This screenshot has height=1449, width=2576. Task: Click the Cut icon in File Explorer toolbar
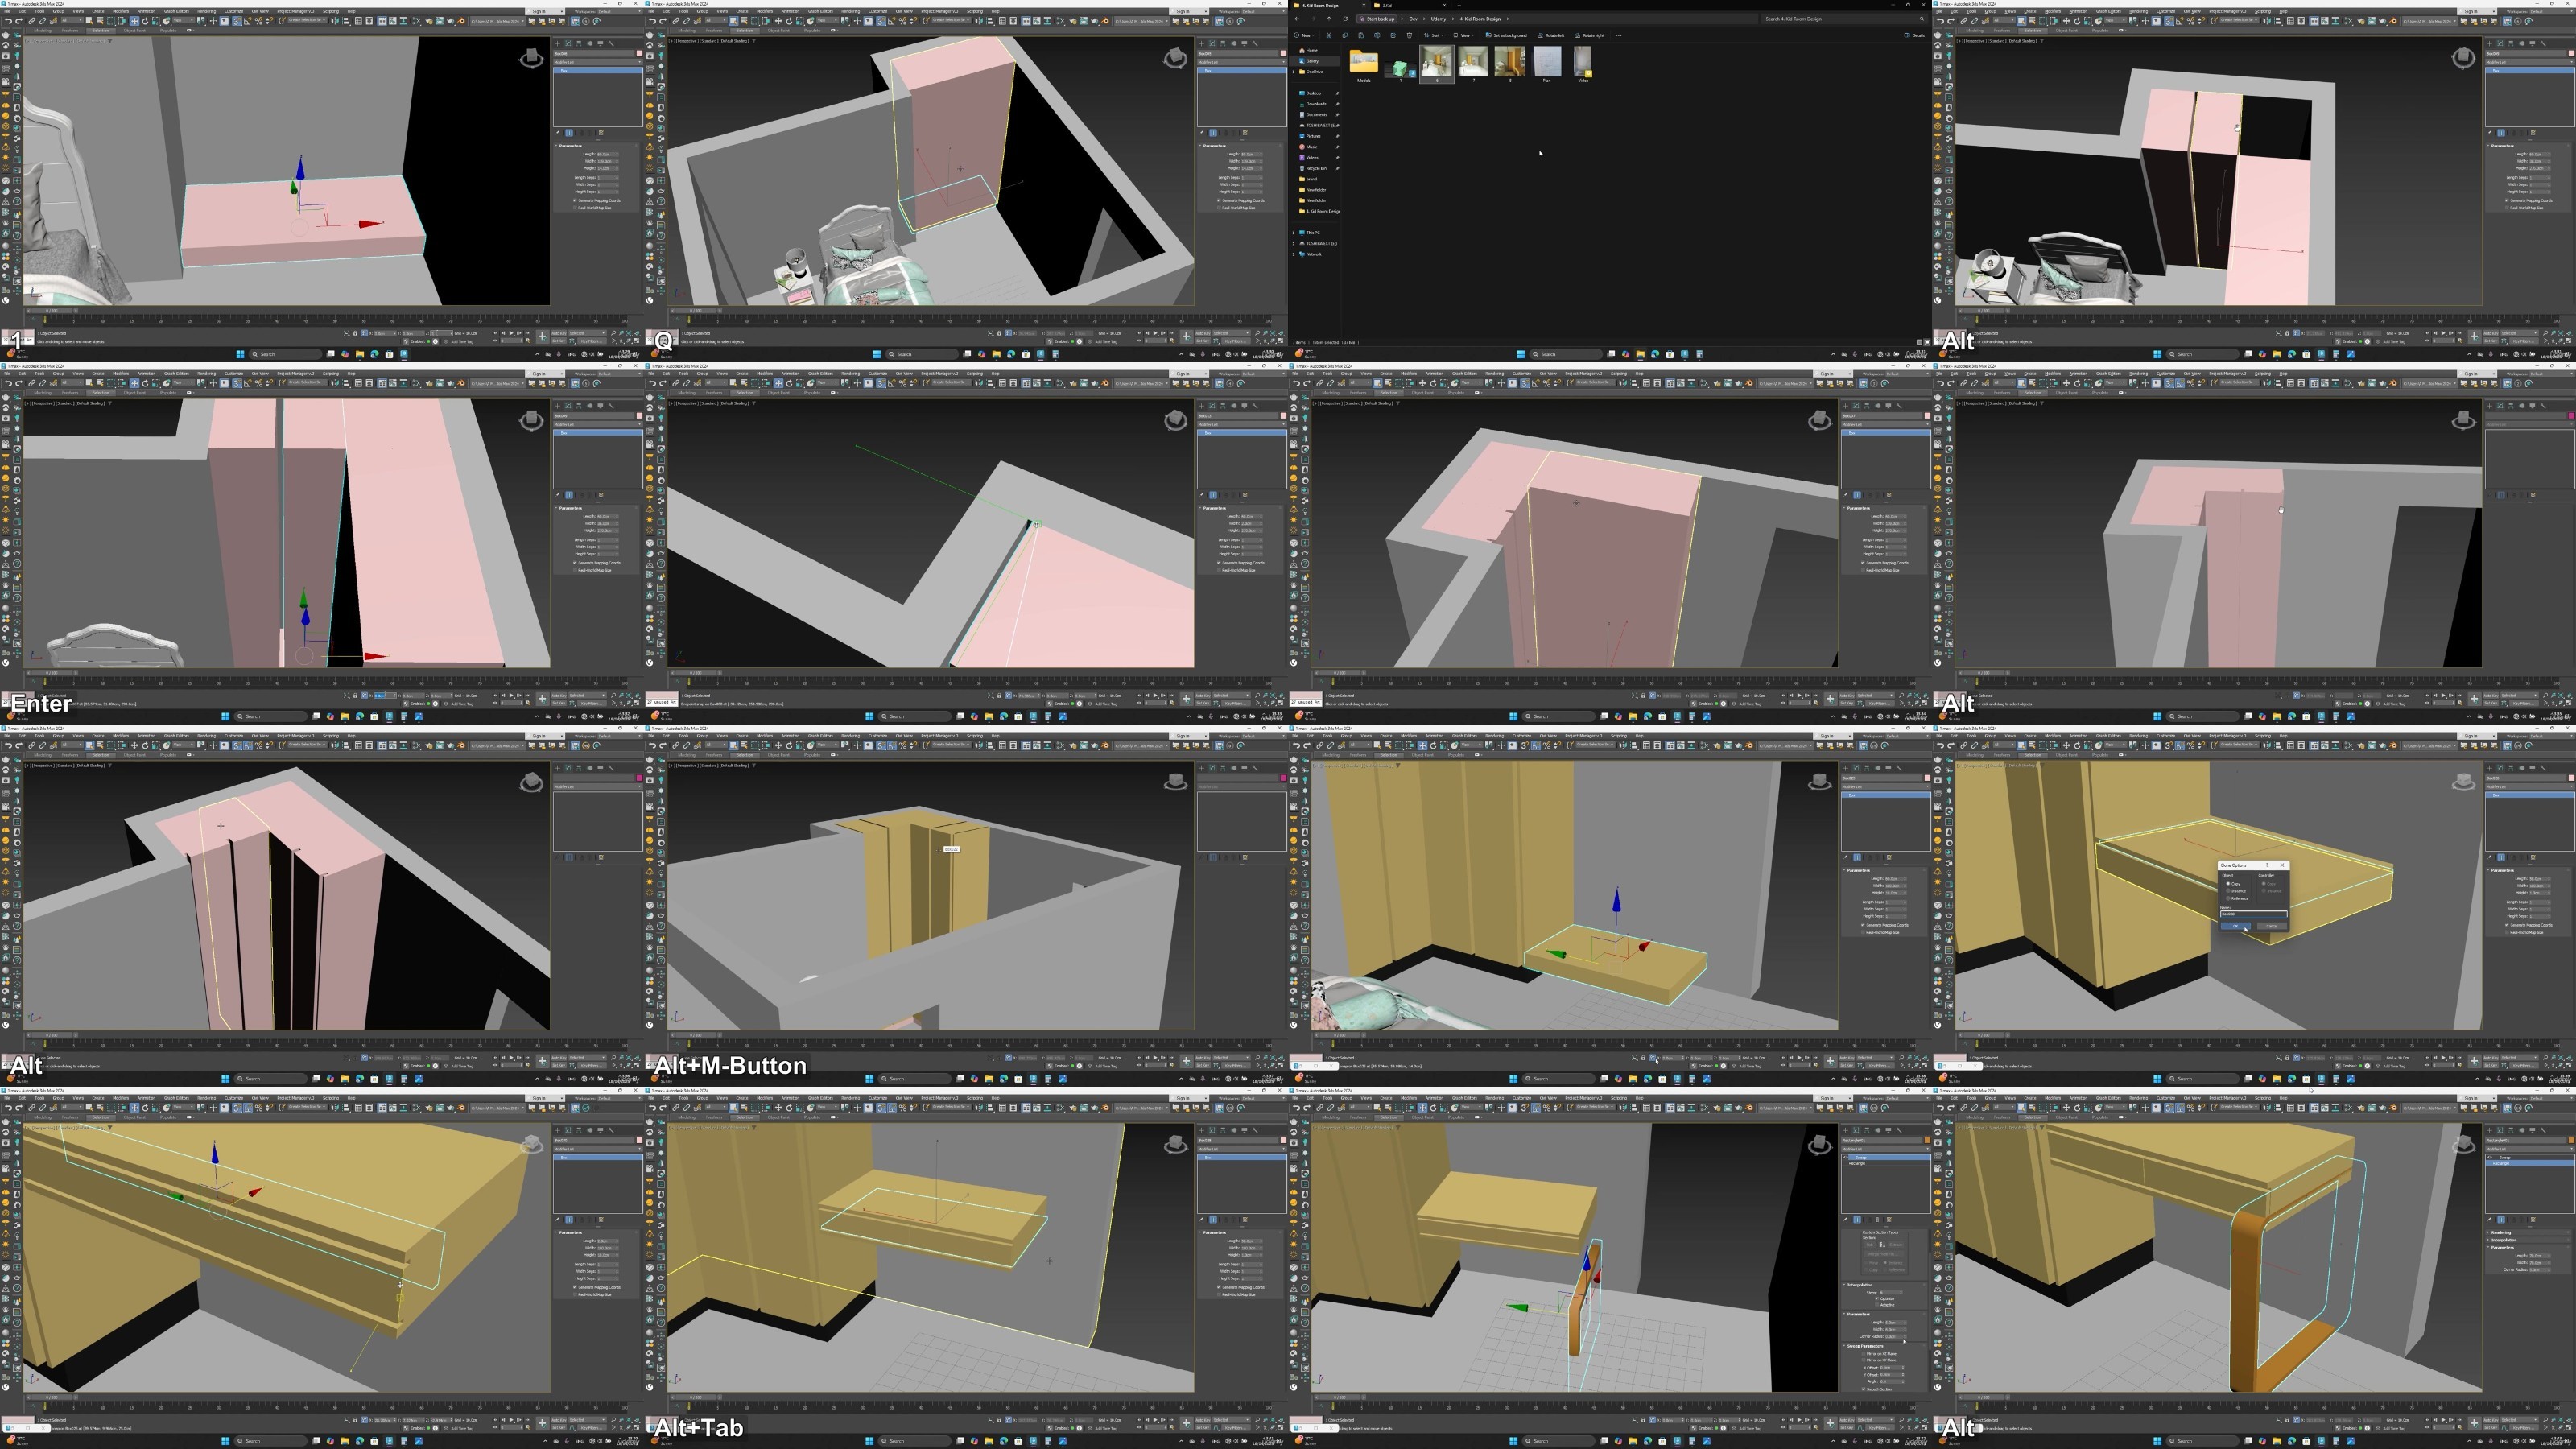[x=1329, y=35]
